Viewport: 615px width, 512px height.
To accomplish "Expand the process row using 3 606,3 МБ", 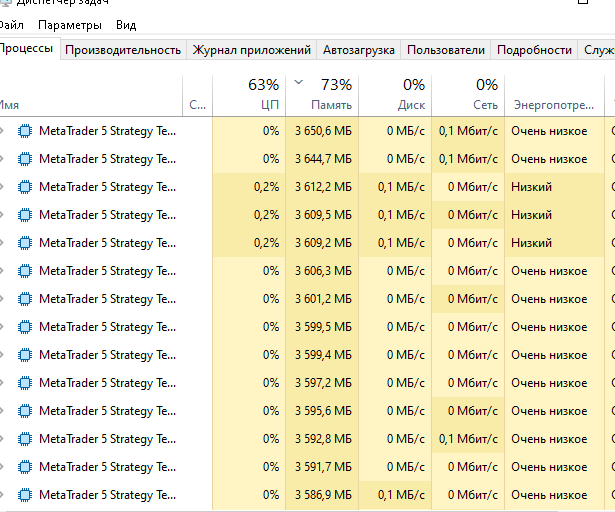I will pyautogui.click(x=2, y=271).
